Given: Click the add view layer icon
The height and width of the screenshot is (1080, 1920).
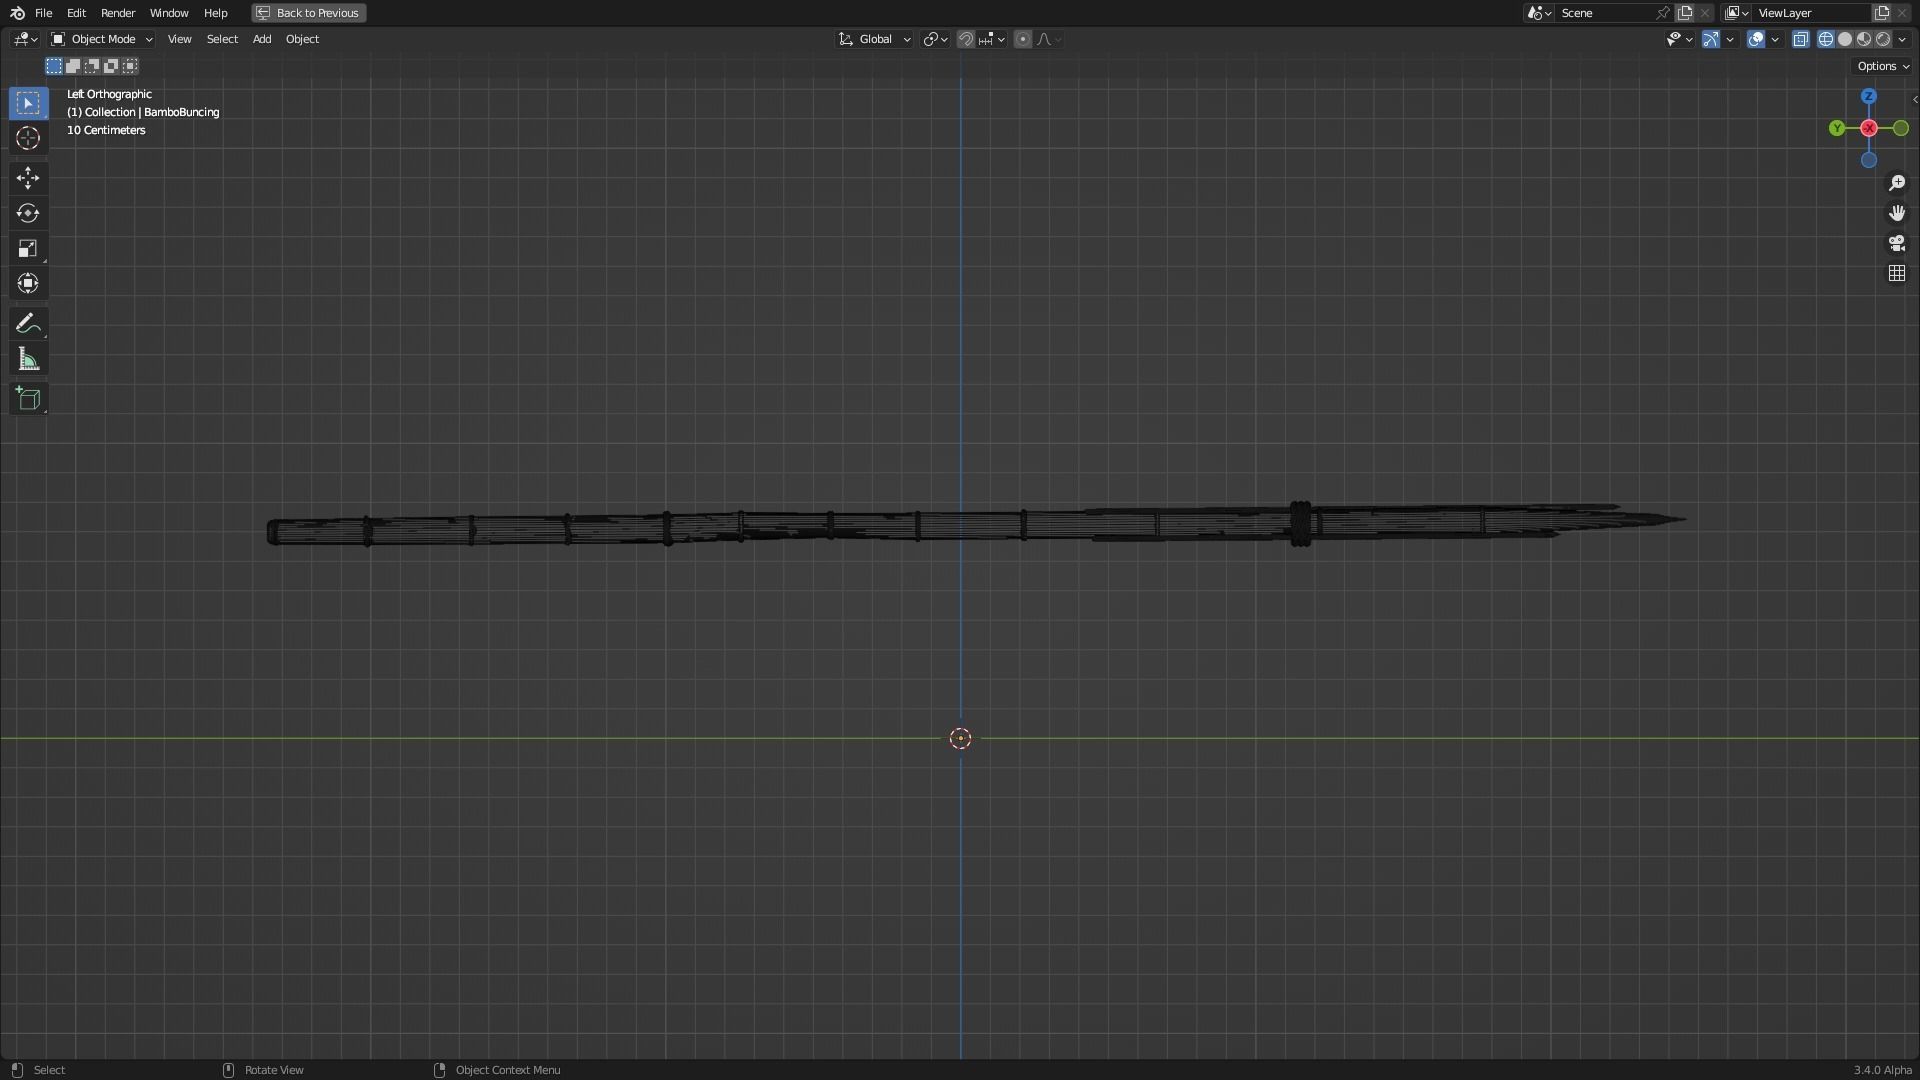Looking at the screenshot, I should 1882,13.
